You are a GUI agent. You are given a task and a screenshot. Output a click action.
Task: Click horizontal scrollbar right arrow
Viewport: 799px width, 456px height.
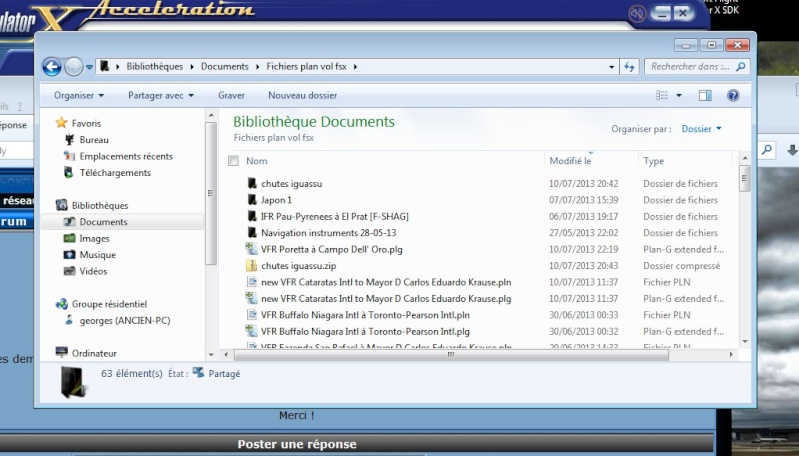tap(731, 355)
